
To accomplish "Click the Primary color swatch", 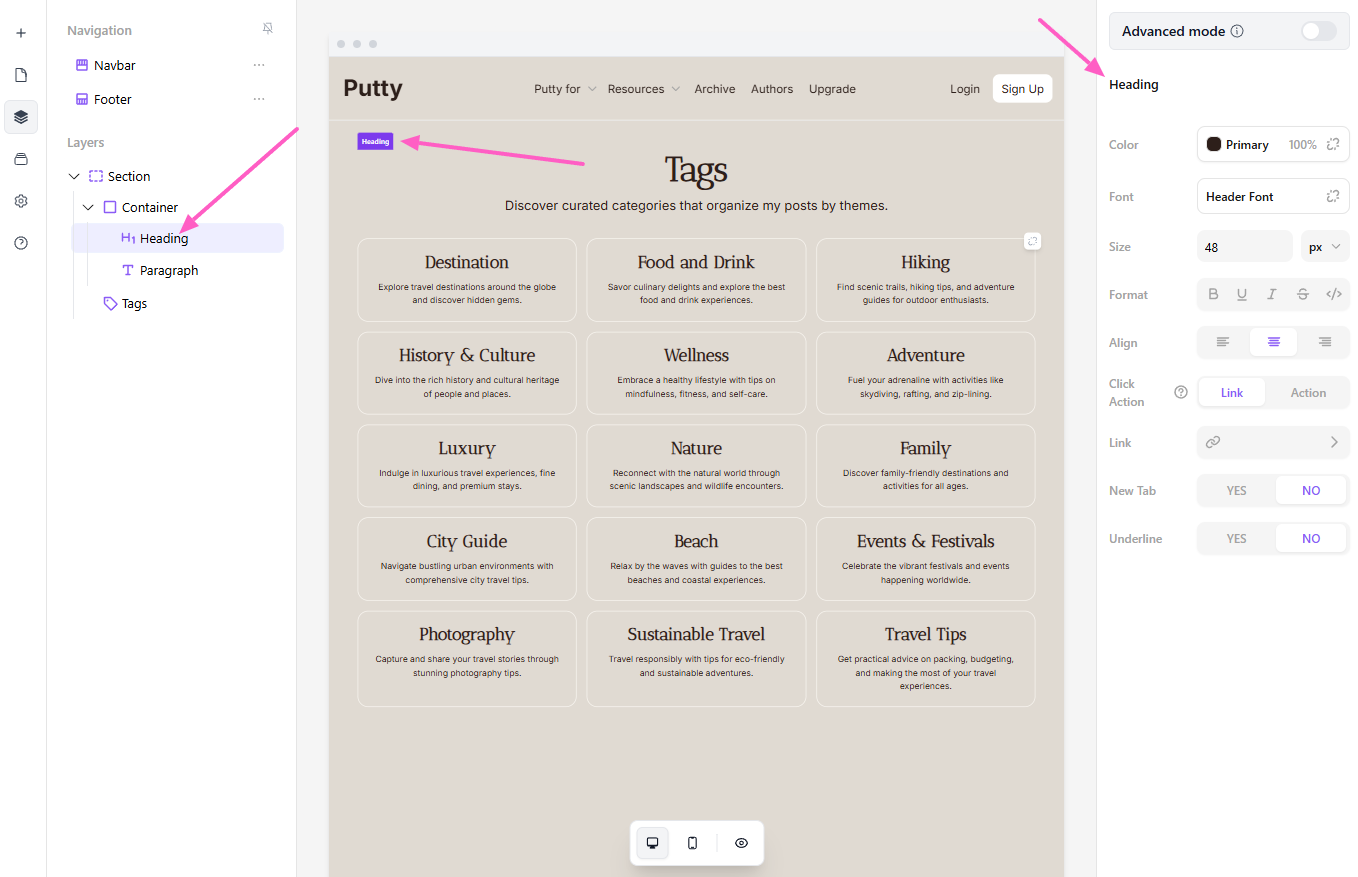I will tap(1214, 144).
